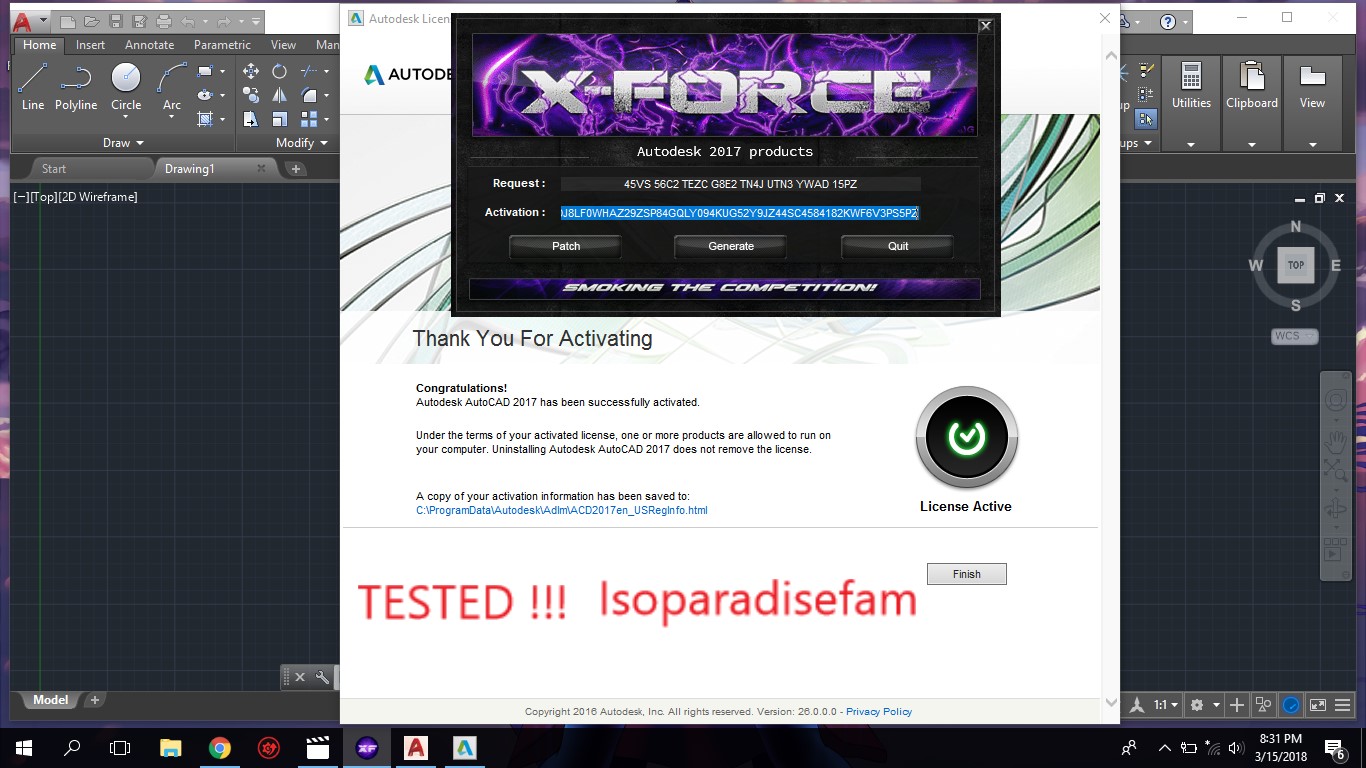This screenshot has width=1366, height=768.
Task: Toggle the ViewCube TOP face
Action: pos(1296,265)
